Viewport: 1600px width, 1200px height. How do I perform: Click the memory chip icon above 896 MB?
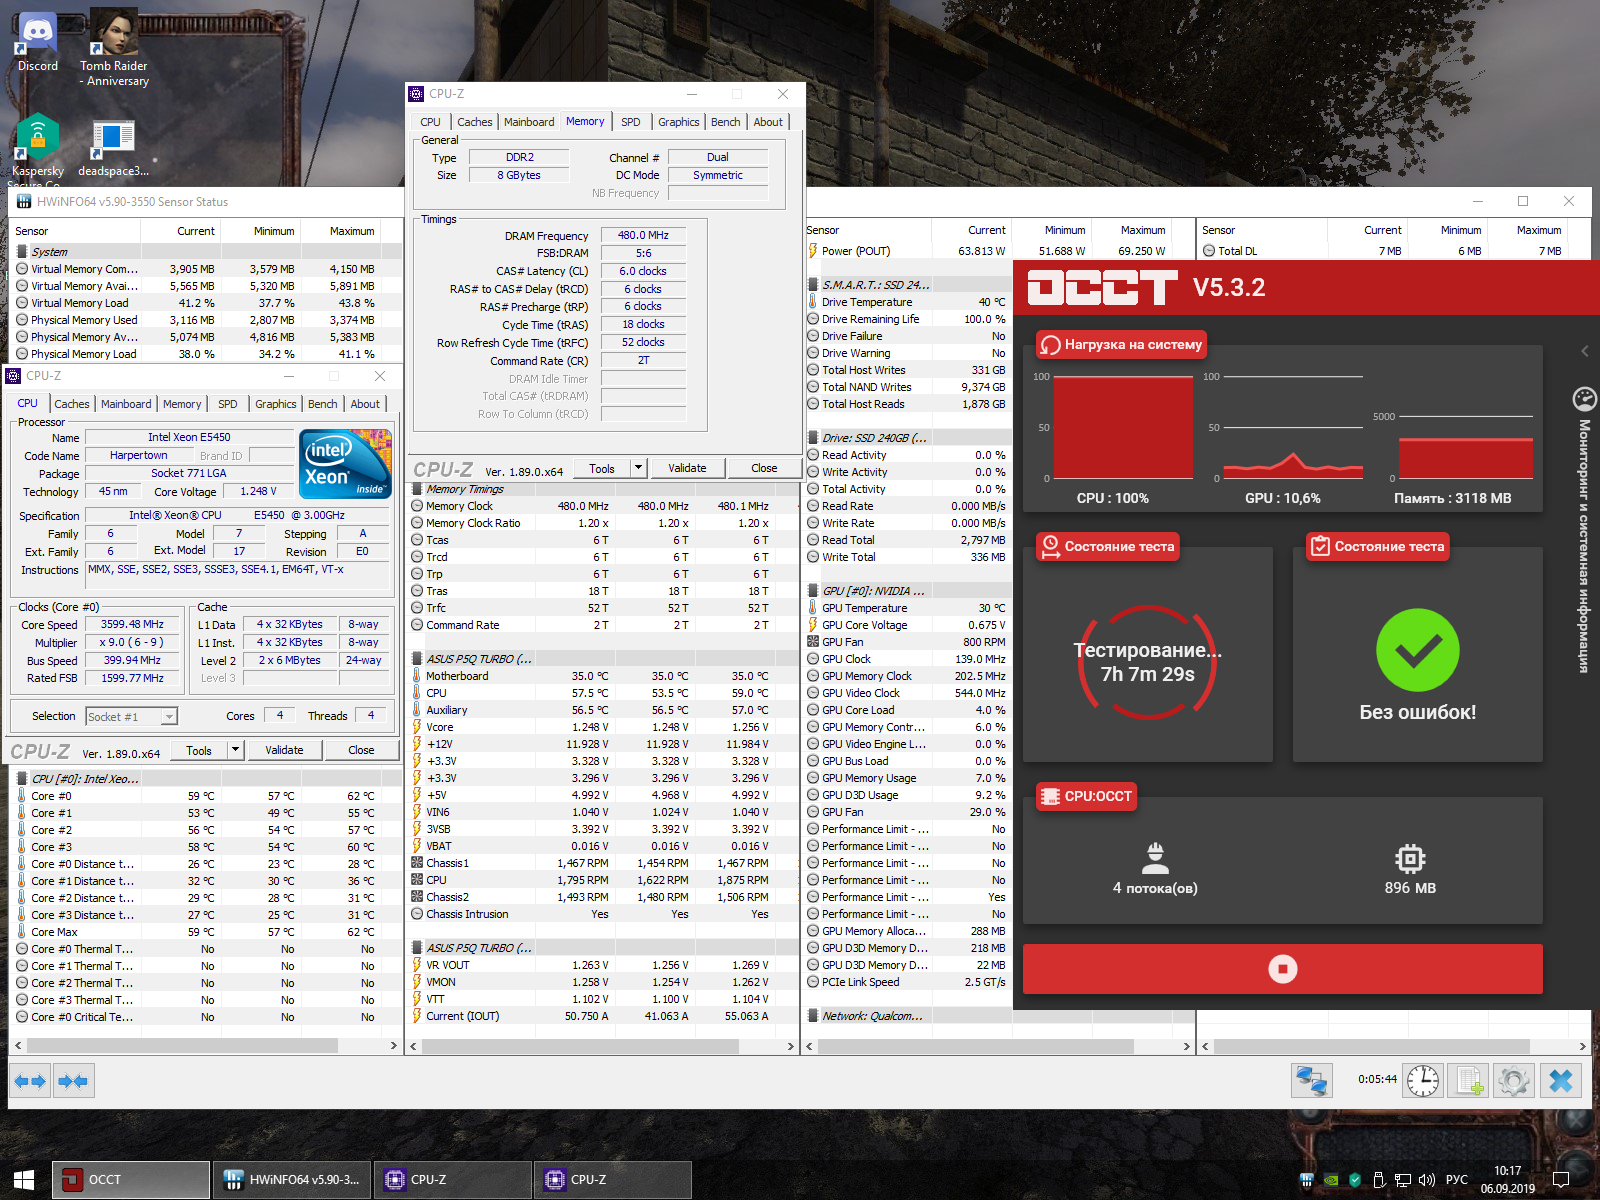pyautogui.click(x=1410, y=858)
